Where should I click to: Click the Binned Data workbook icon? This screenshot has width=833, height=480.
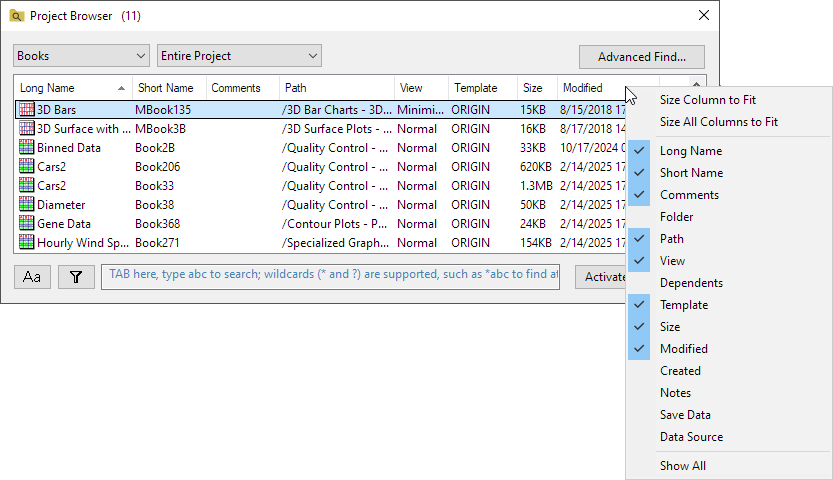(x=27, y=148)
